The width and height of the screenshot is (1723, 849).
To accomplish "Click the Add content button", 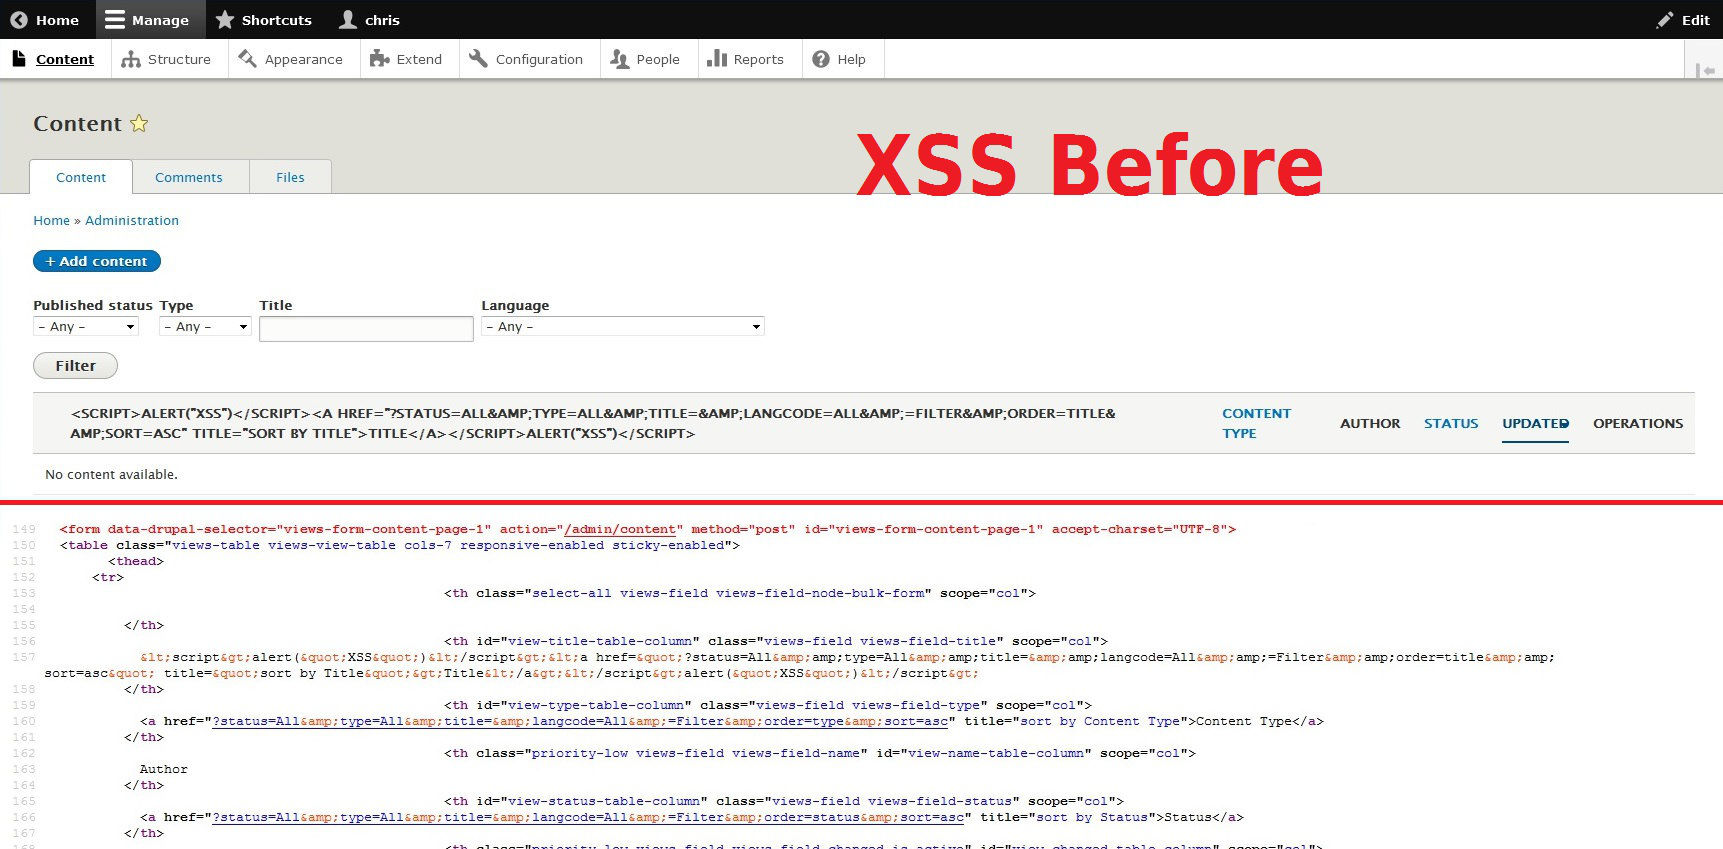I will pos(97,261).
